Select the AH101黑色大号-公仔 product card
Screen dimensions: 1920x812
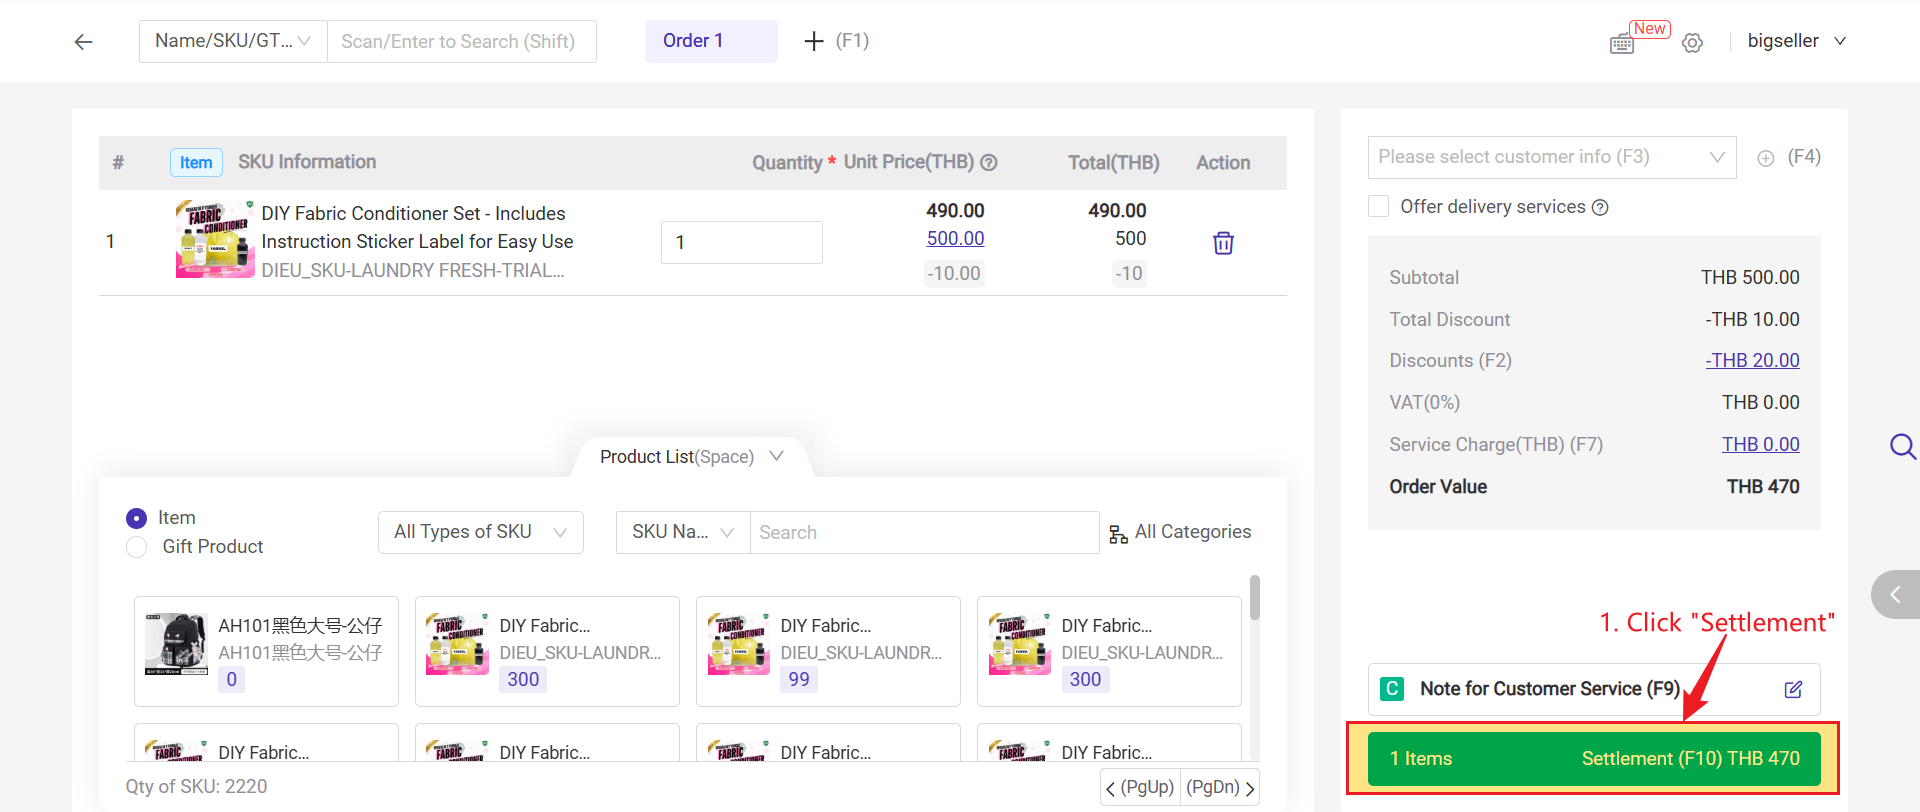point(266,651)
